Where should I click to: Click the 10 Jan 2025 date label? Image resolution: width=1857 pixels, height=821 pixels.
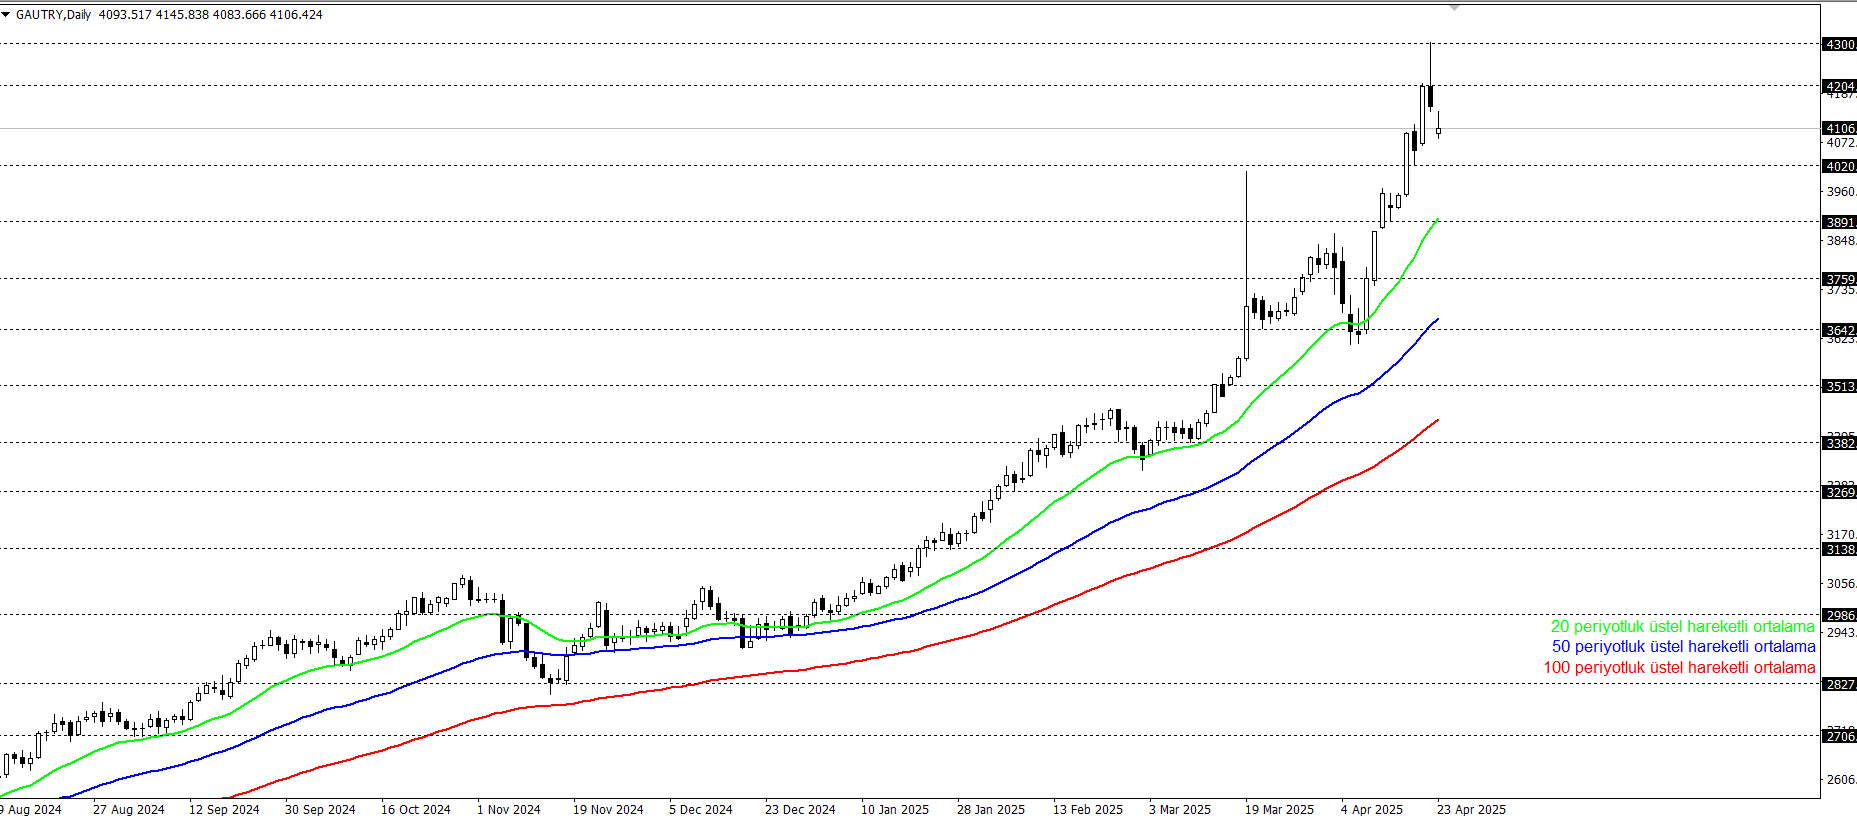coord(895,810)
